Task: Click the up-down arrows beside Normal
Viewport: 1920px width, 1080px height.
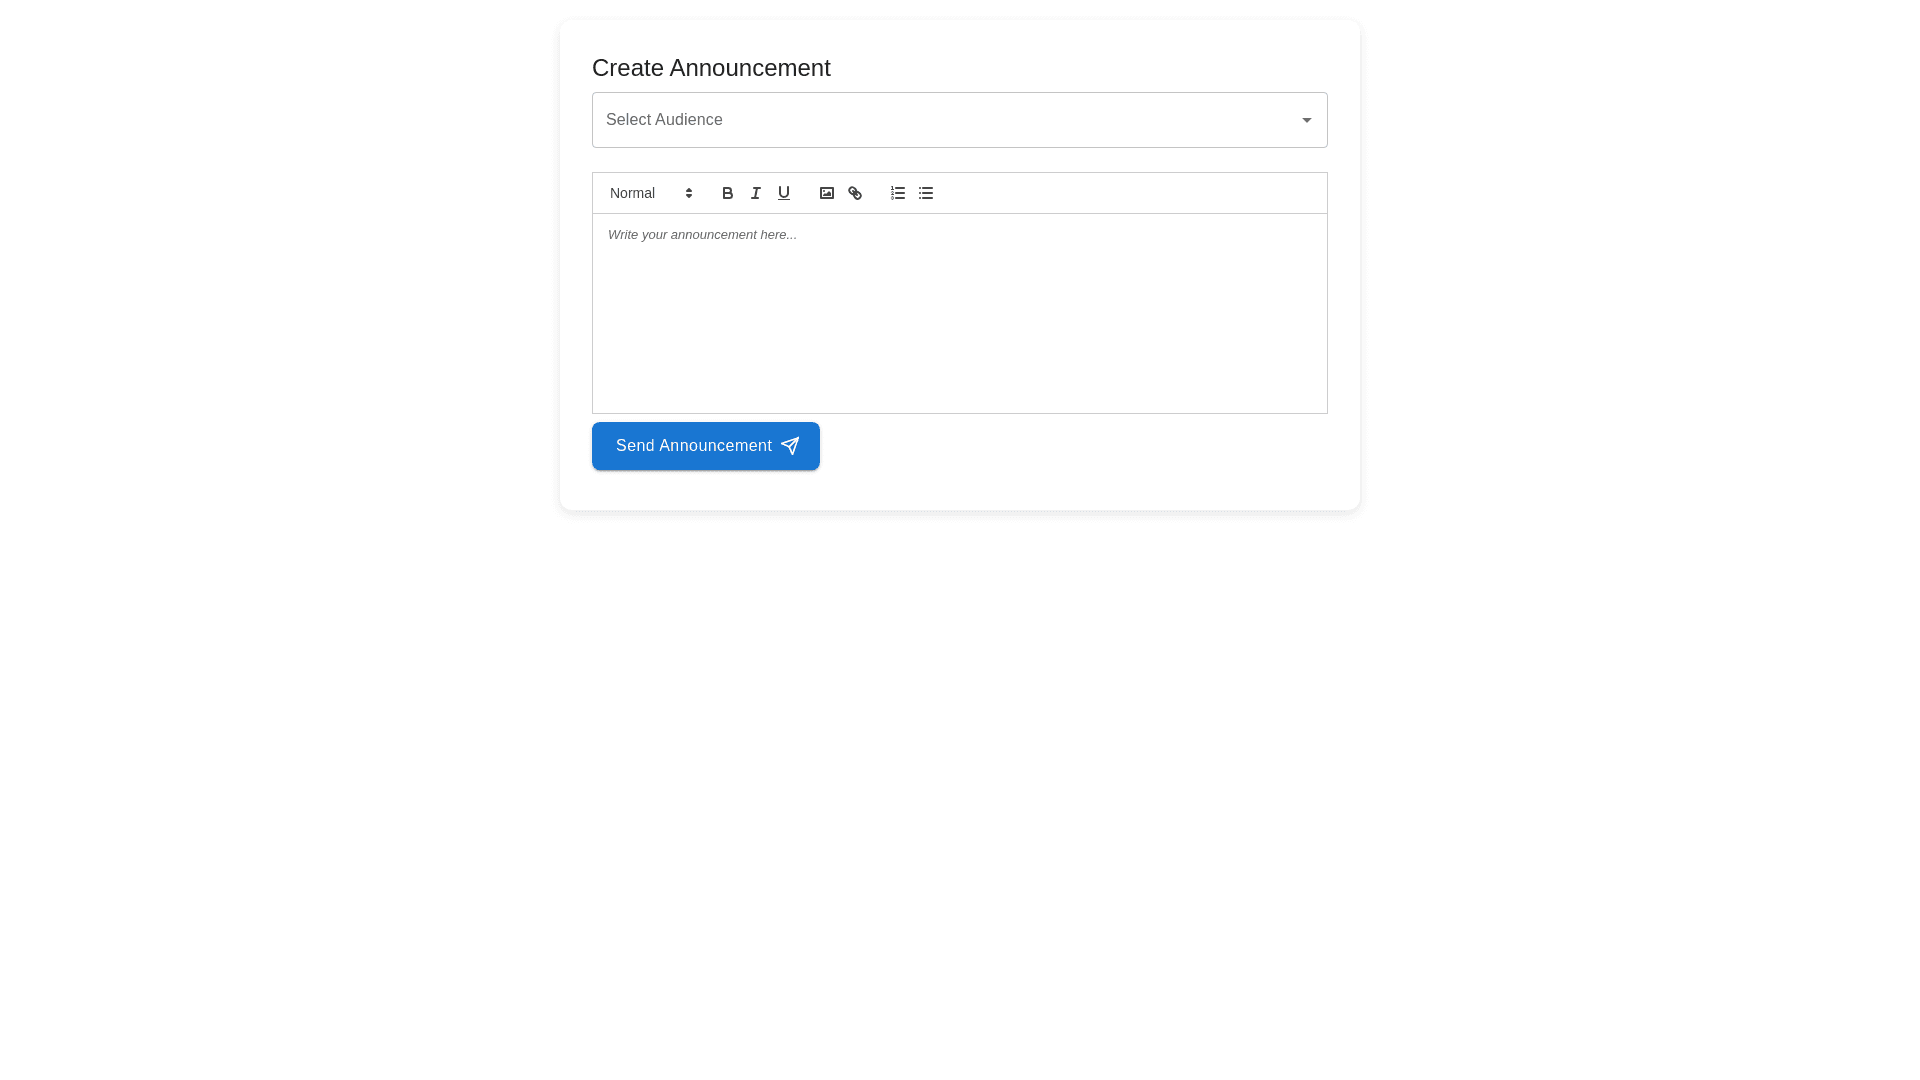Action: 689,193
